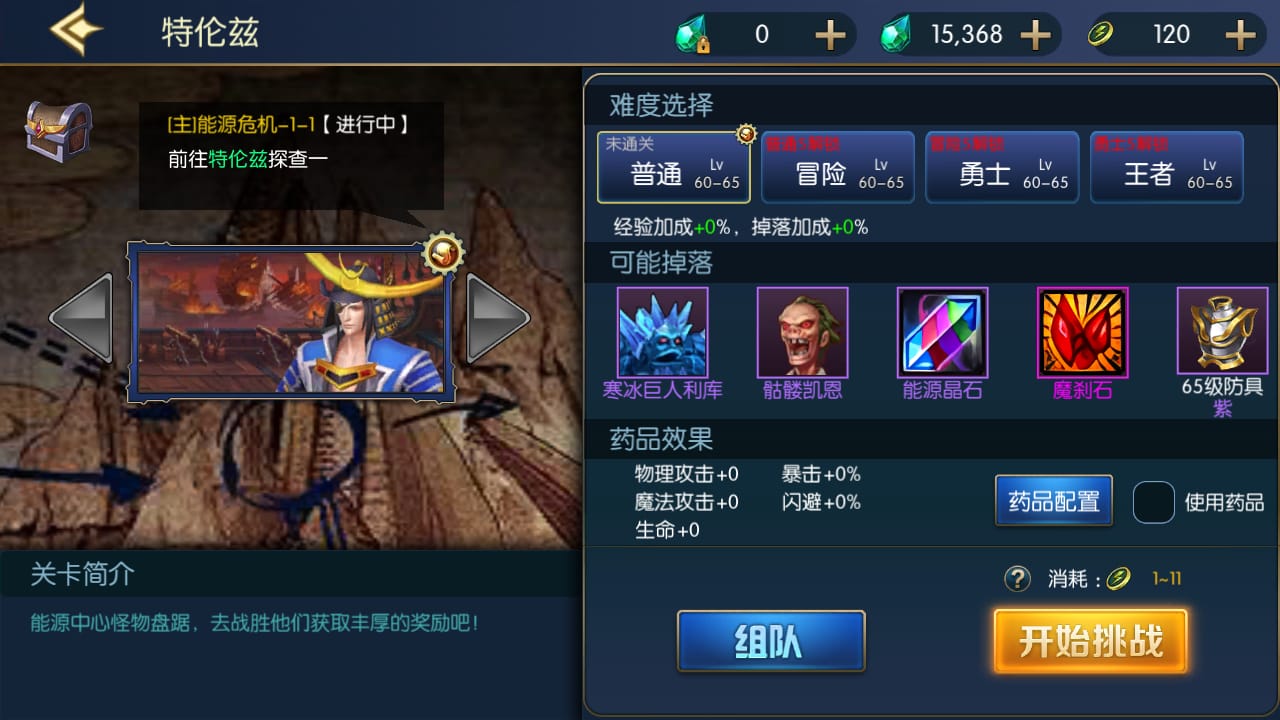Add locked gems with plus icon
Screen dimensions: 1280x720
click(830, 35)
